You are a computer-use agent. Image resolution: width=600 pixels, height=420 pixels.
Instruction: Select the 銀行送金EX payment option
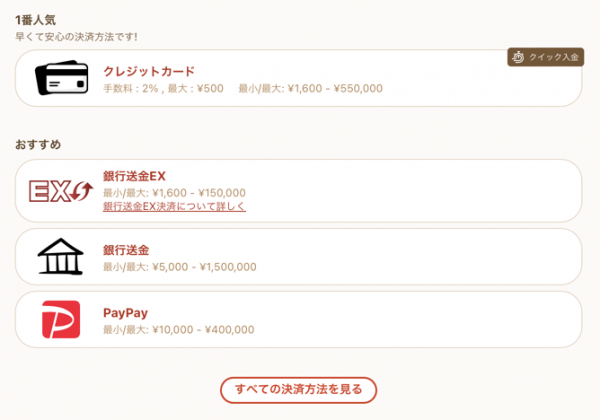pos(298,190)
